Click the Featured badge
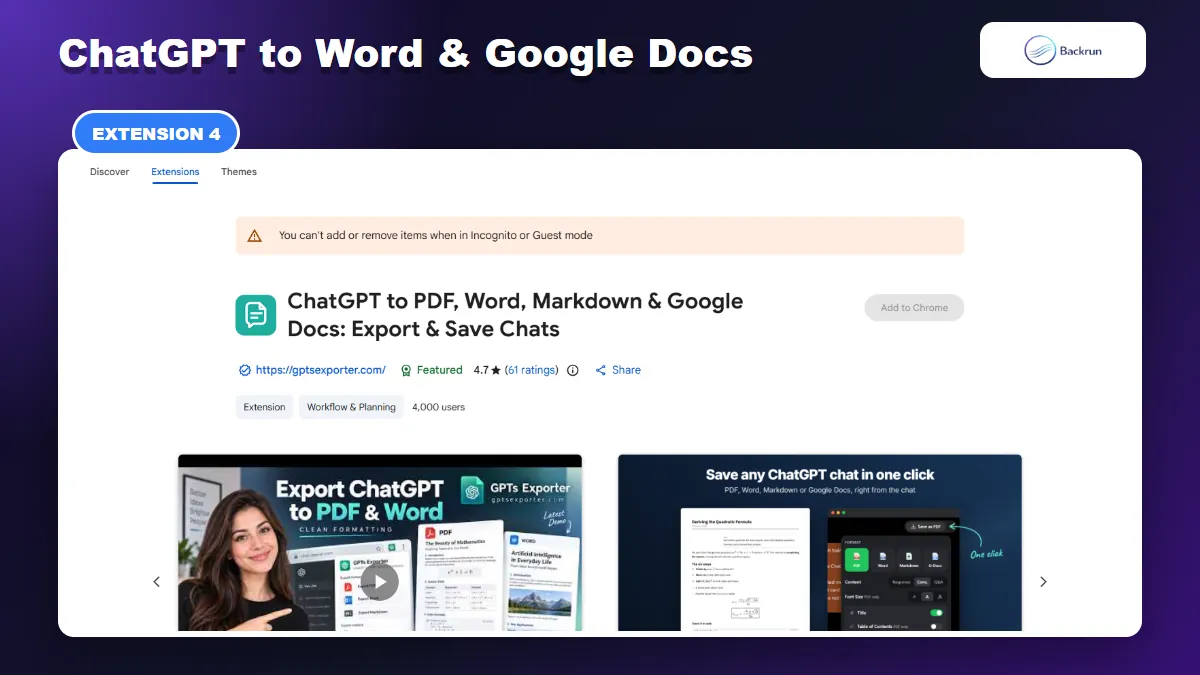The width and height of the screenshot is (1200, 675). pos(431,370)
